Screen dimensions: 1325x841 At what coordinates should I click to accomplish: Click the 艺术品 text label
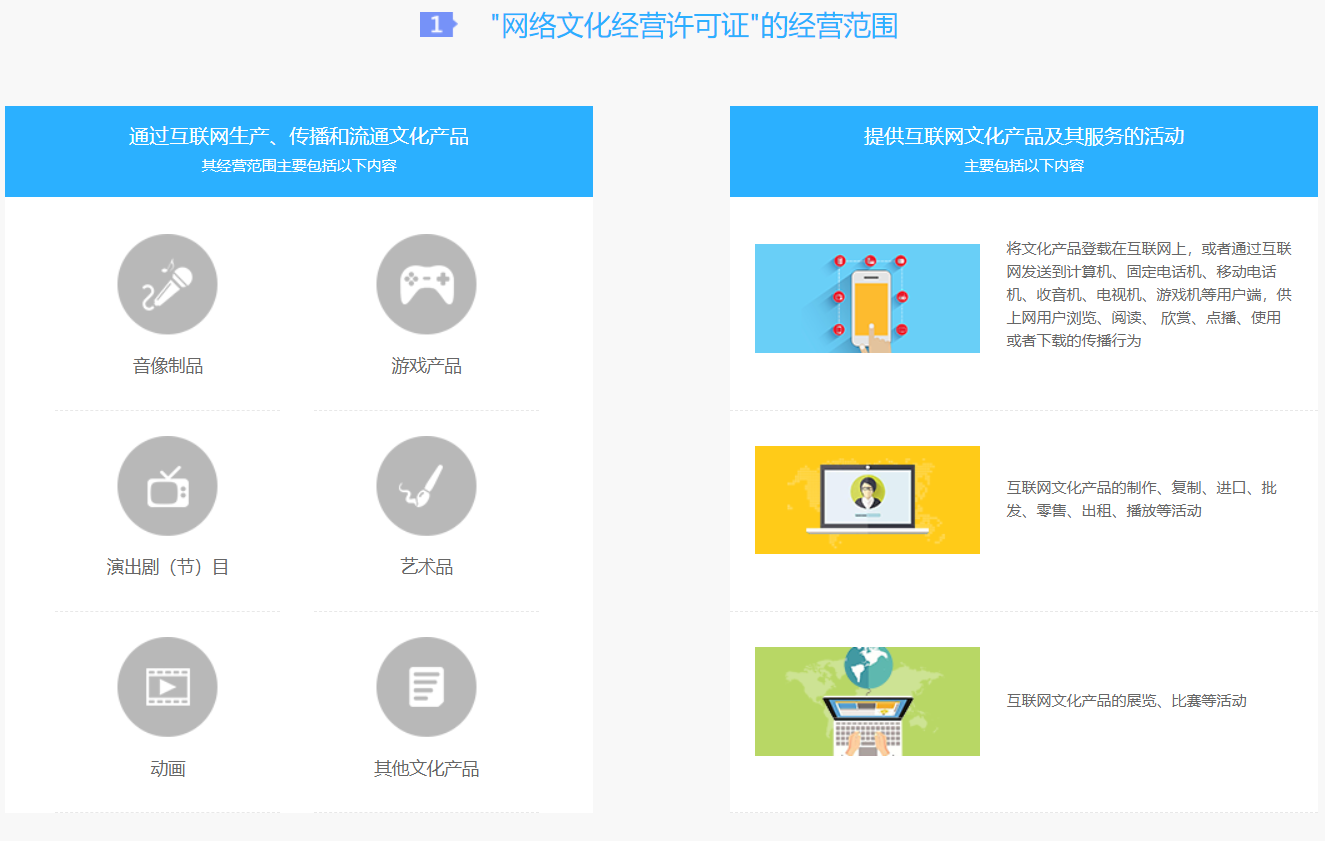pyautogui.click(x=426, y=566)
